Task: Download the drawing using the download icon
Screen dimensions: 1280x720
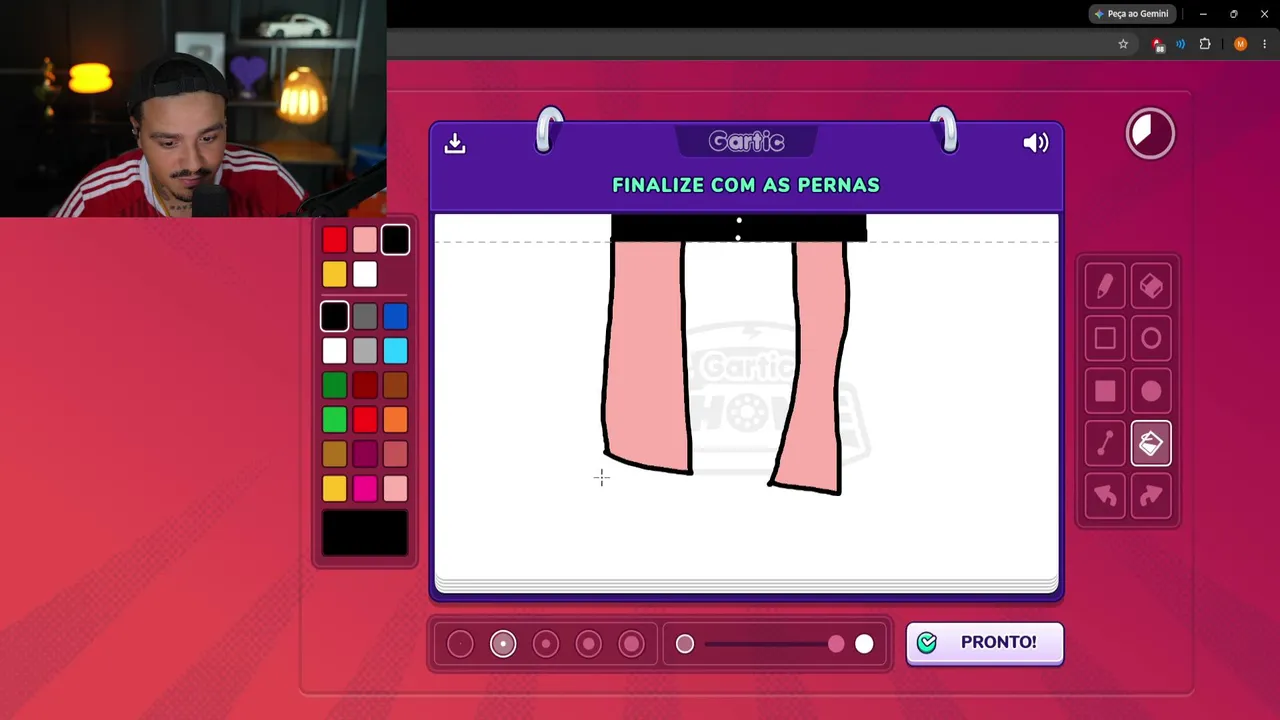Action: (x=455, y=143)
